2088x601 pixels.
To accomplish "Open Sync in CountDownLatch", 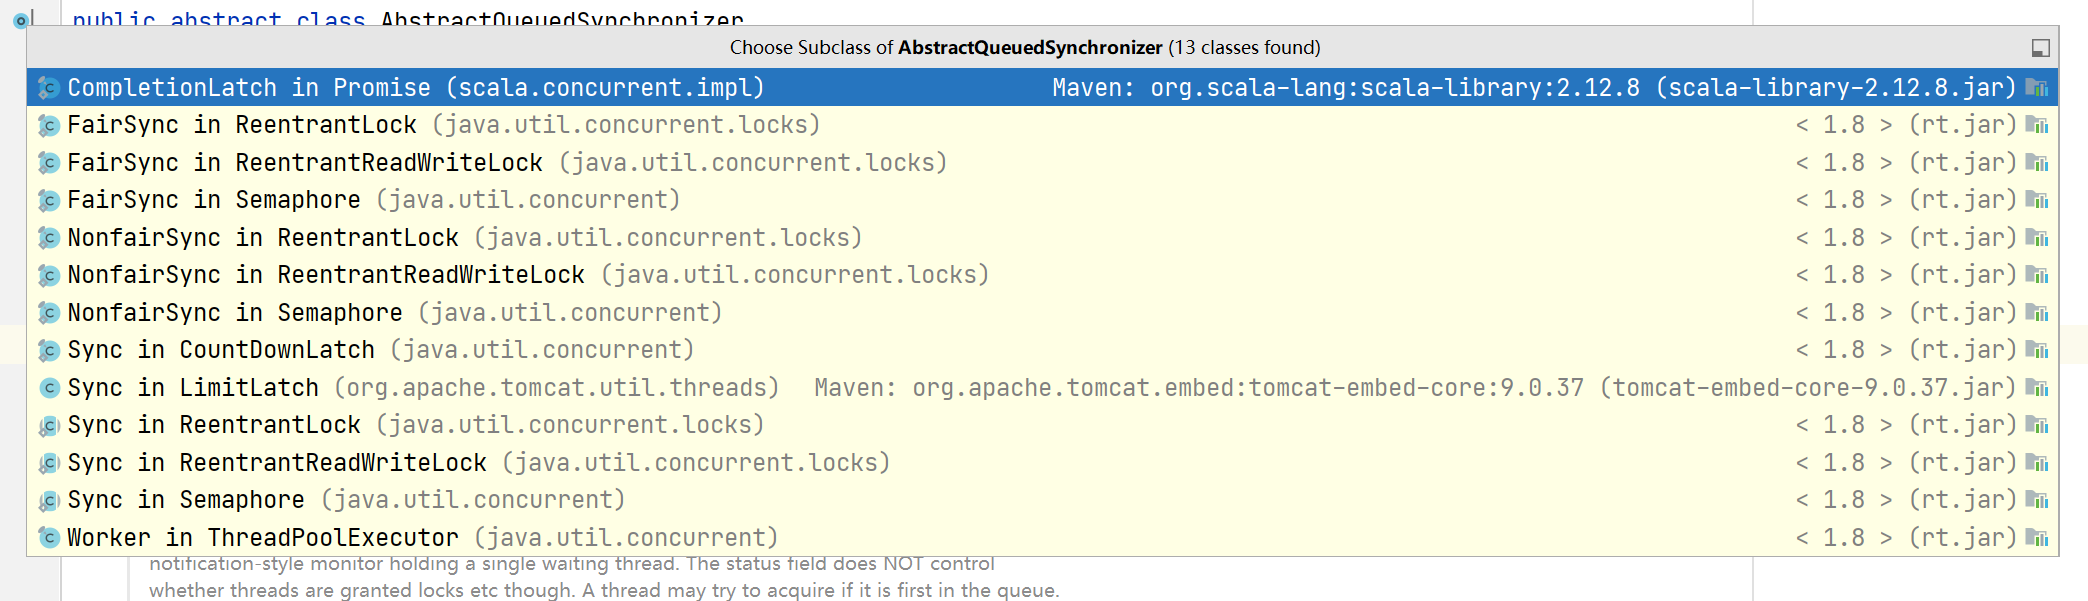I will [380, 350].
